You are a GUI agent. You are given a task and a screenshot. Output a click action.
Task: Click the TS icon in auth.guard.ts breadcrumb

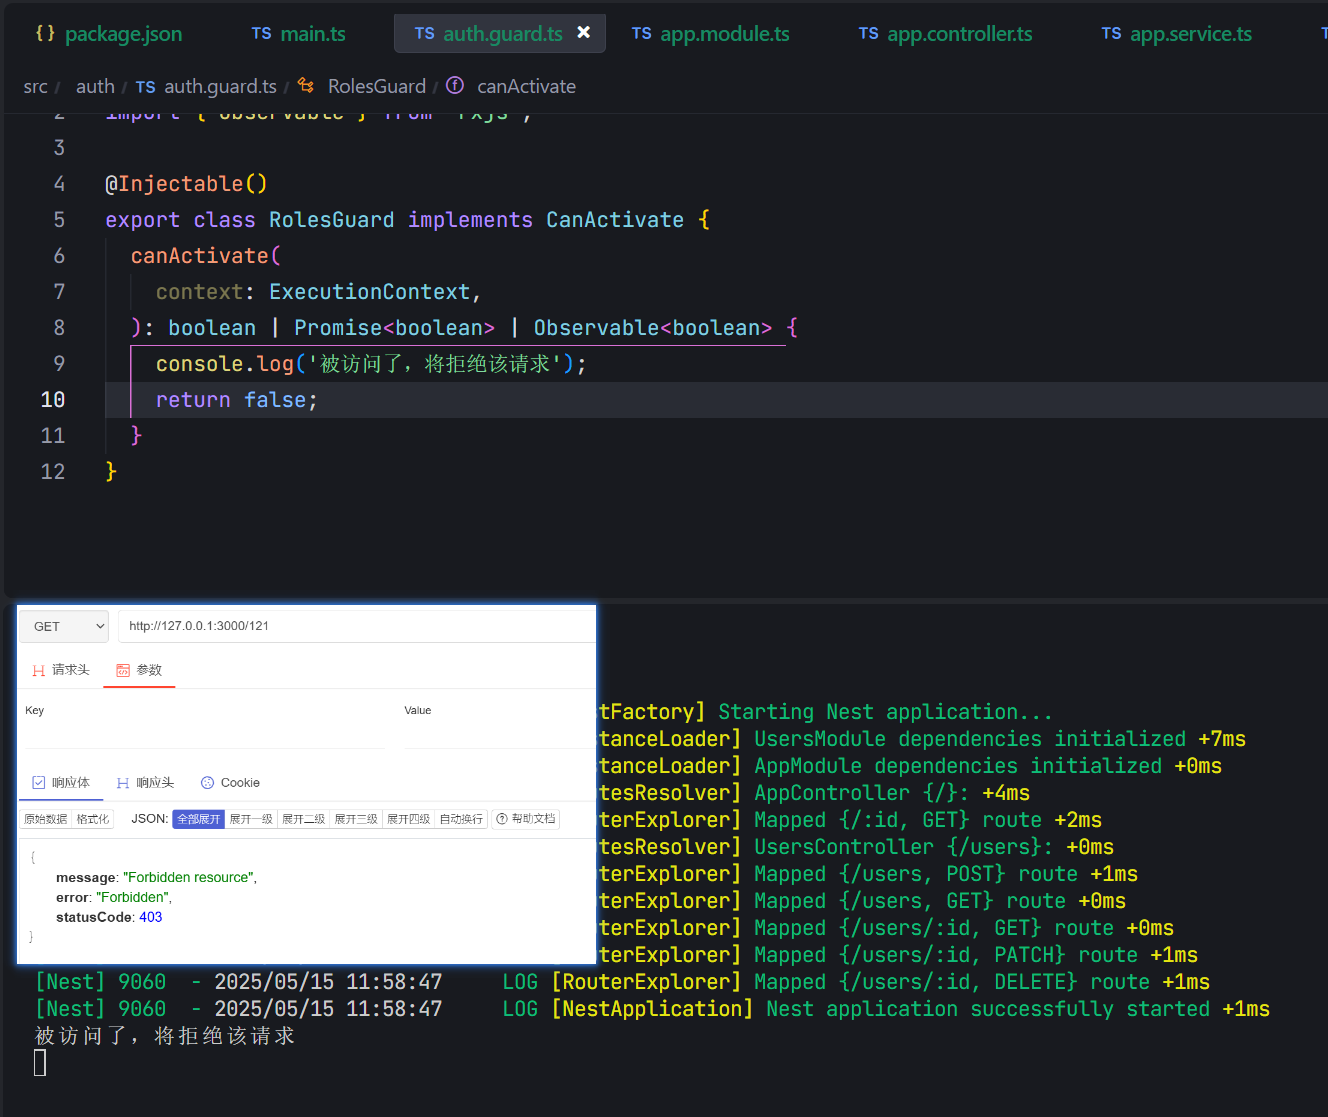146,87
